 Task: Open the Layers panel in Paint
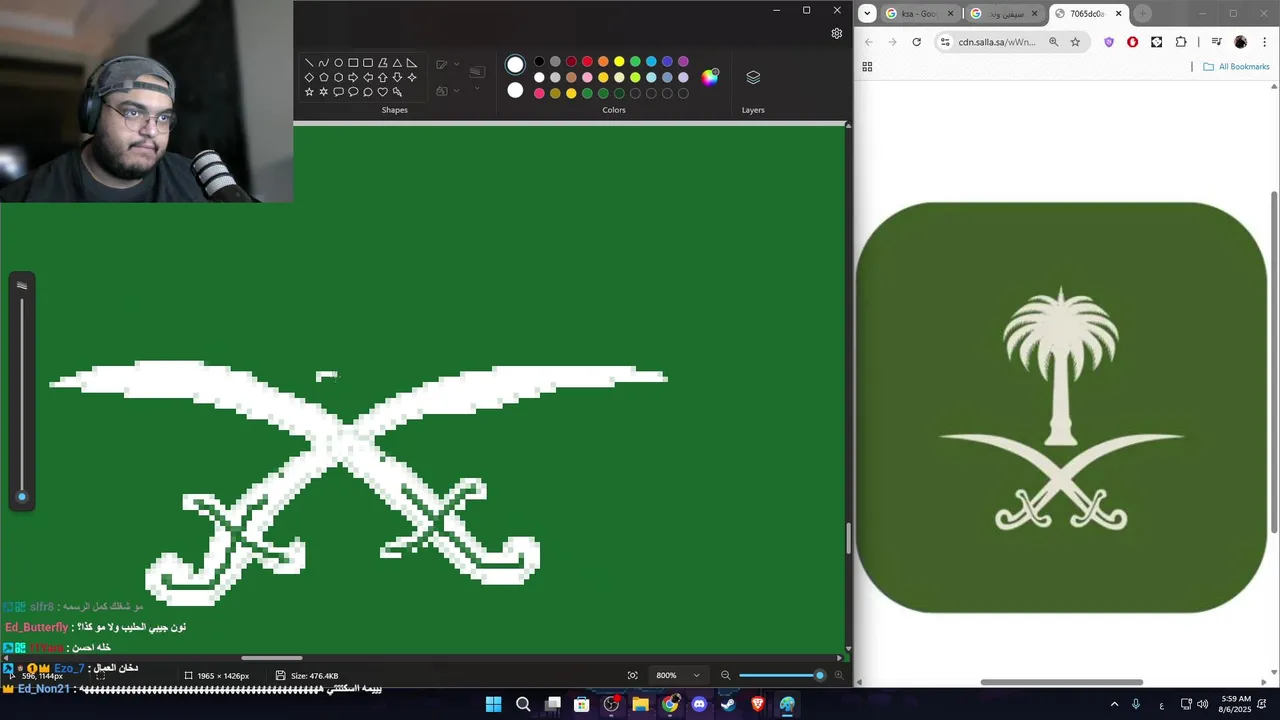pyautogui.click(x=753, y=78)
